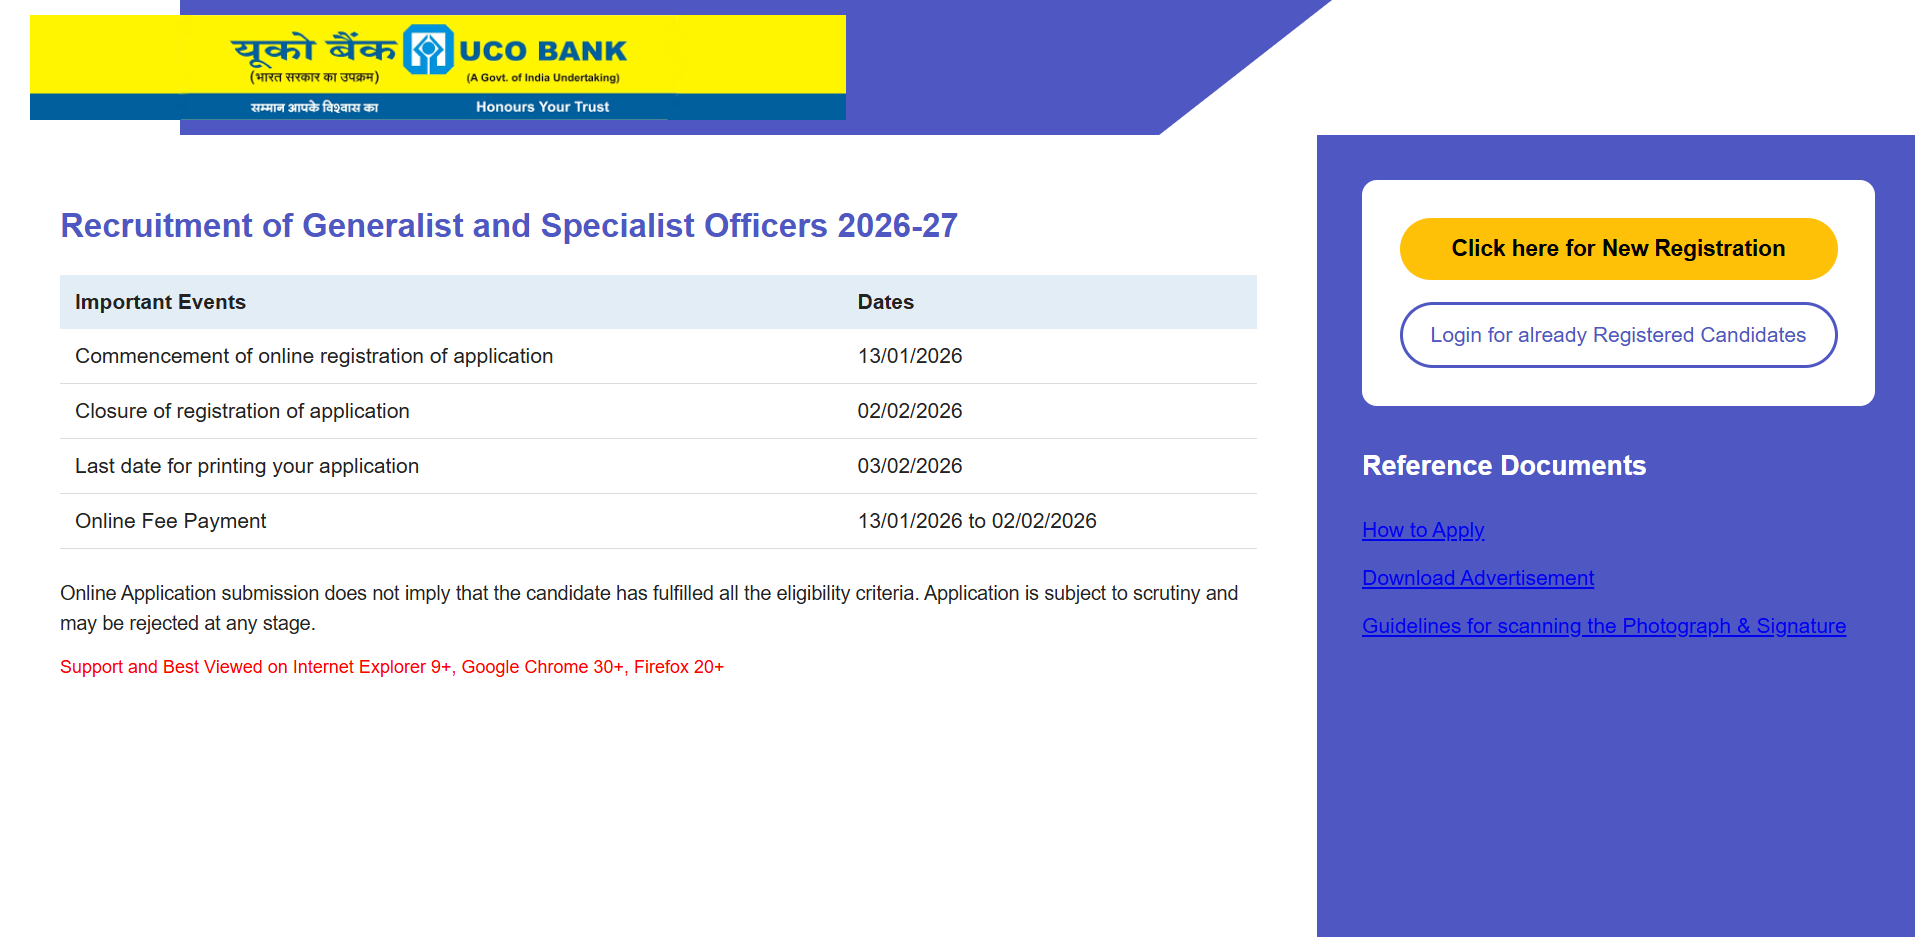The width and height of the screenshot is (1915, 937).
Task: Click the Reference Documents heading
Action: pos(1503,465)
